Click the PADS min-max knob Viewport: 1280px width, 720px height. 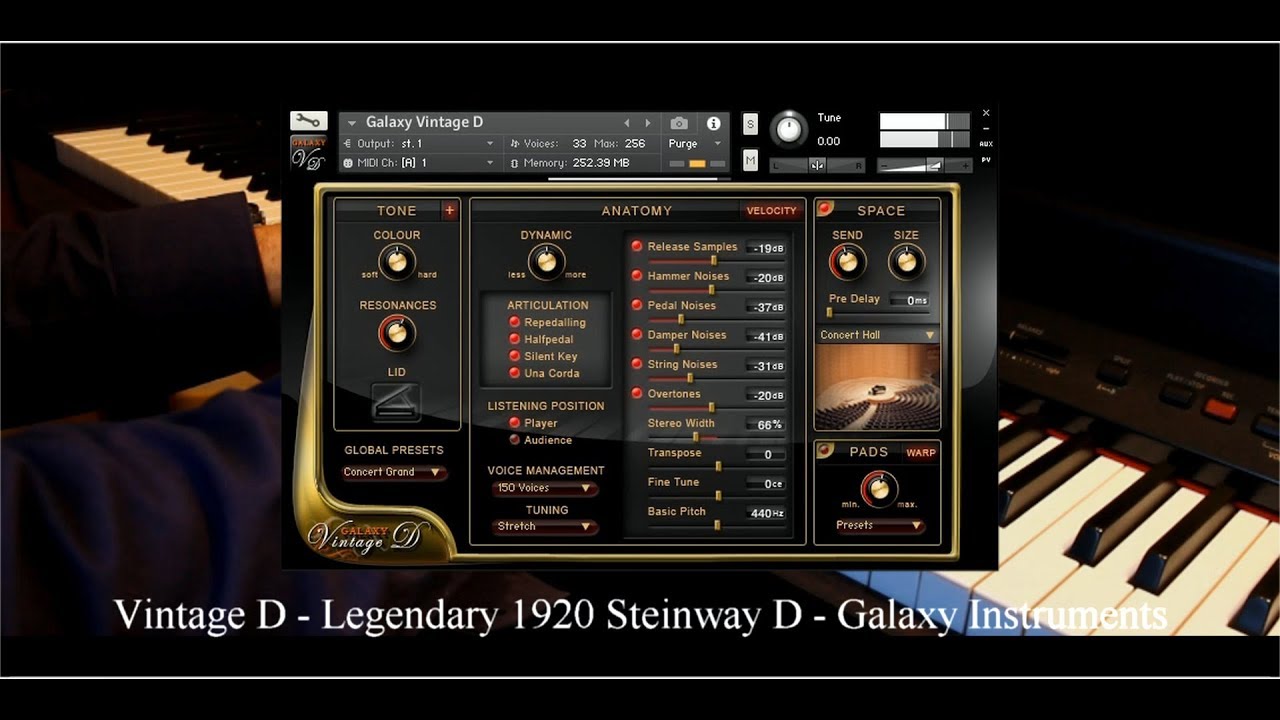(x=879, y=488)
